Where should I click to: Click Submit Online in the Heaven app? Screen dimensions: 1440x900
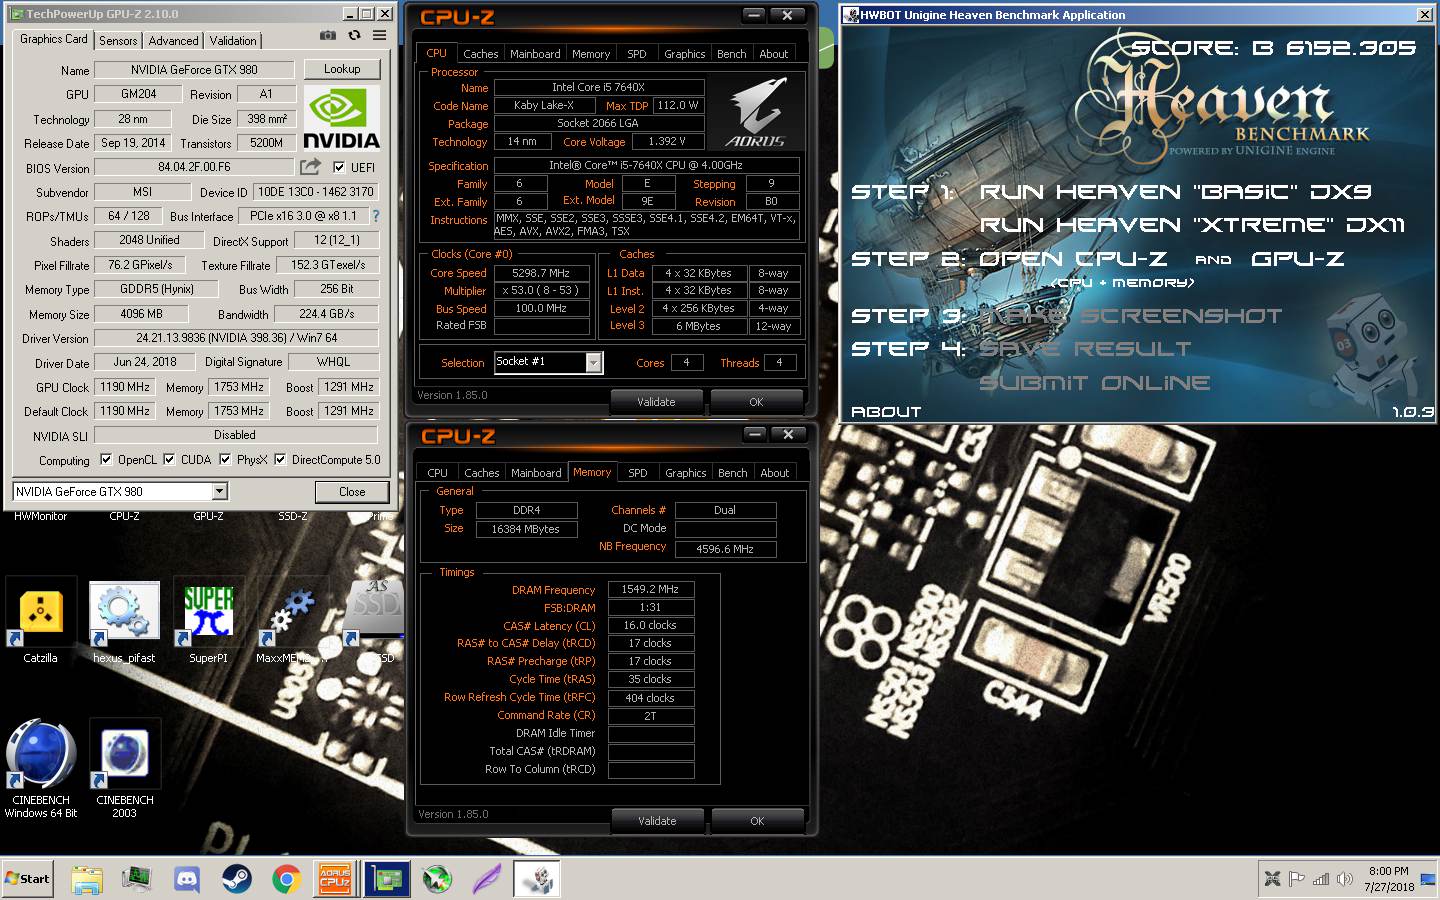[x=1095, y=383]
